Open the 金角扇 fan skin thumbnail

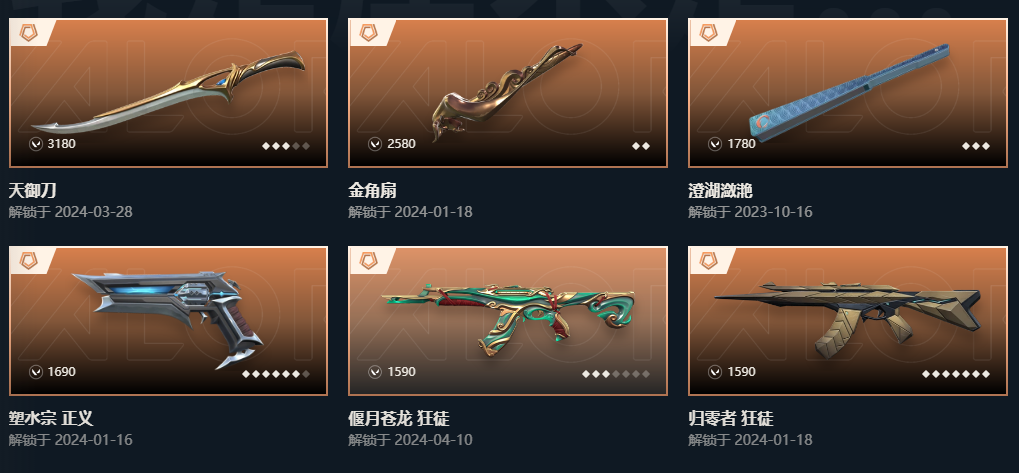coord(508,93)
